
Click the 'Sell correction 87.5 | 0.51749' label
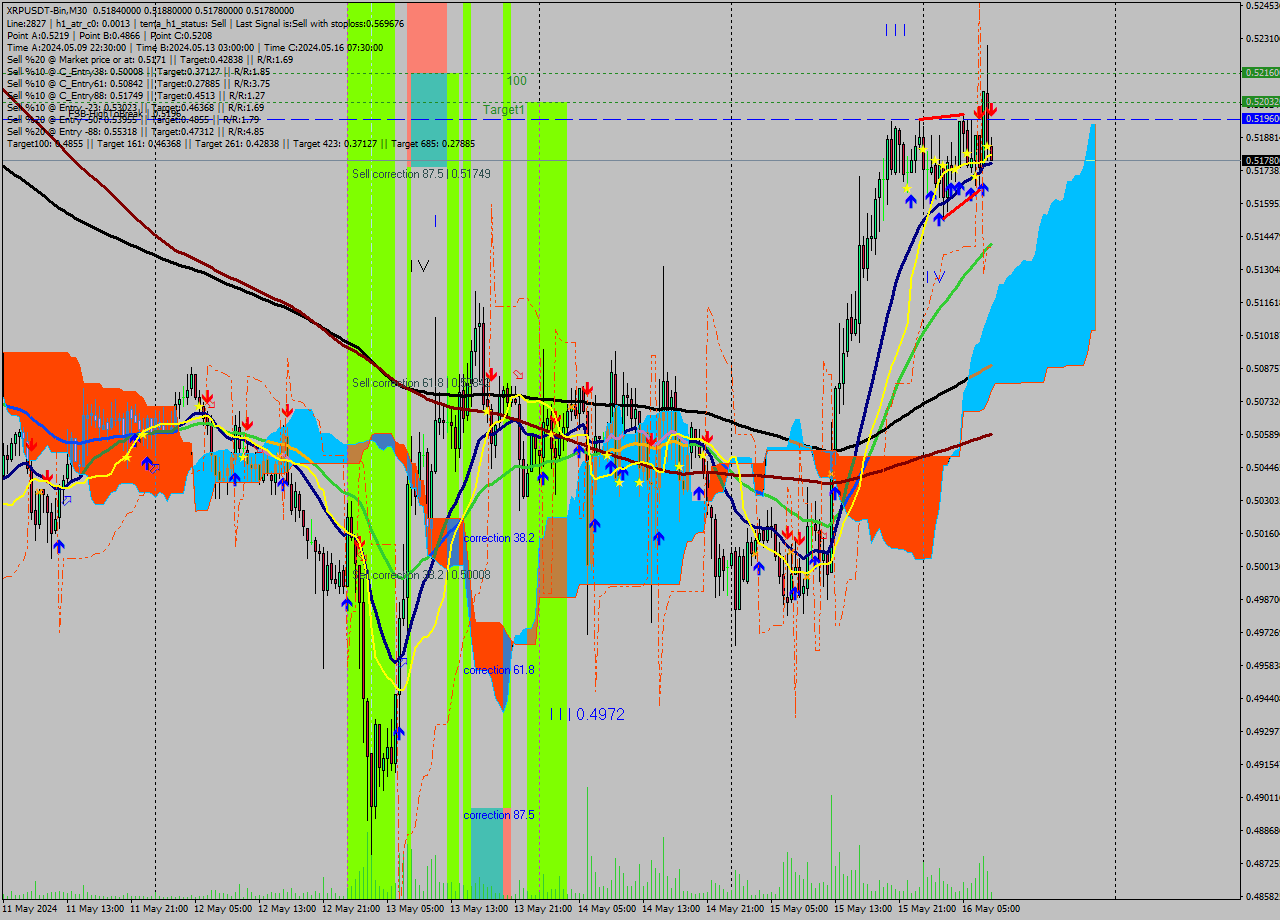[421, 174]
